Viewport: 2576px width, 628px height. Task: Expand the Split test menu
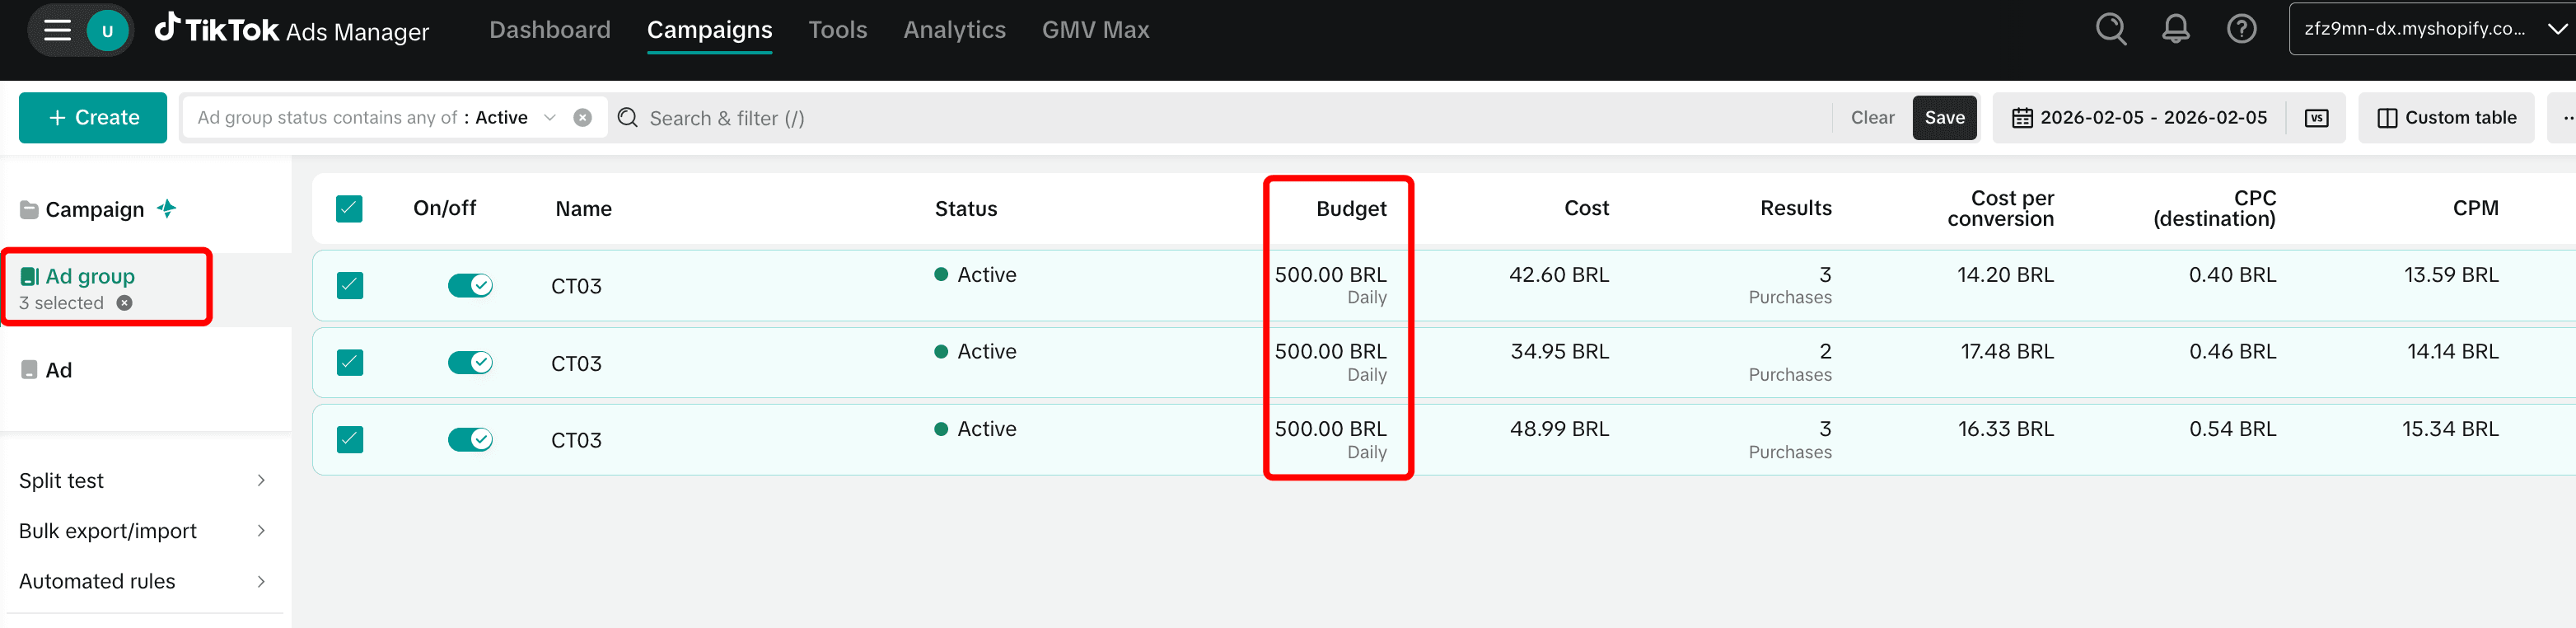pos(143,481)
